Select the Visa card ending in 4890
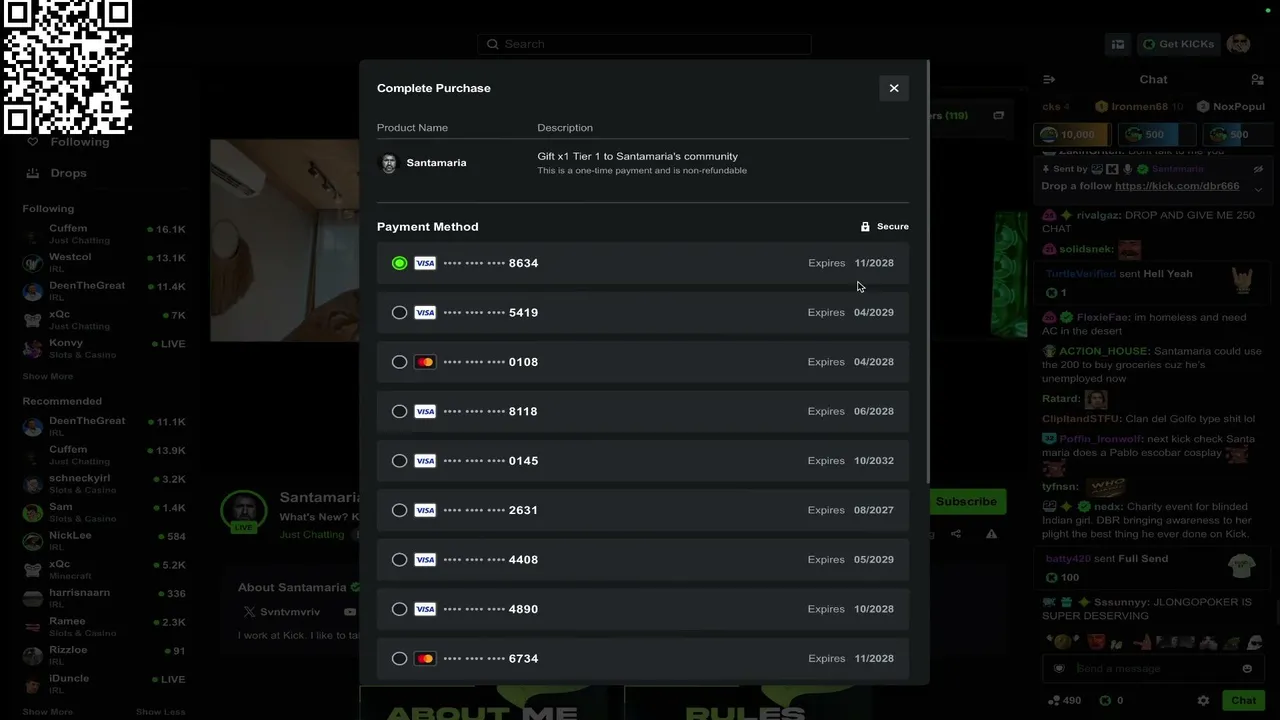This screenshot has width=1280, height=720. point(643,609)
